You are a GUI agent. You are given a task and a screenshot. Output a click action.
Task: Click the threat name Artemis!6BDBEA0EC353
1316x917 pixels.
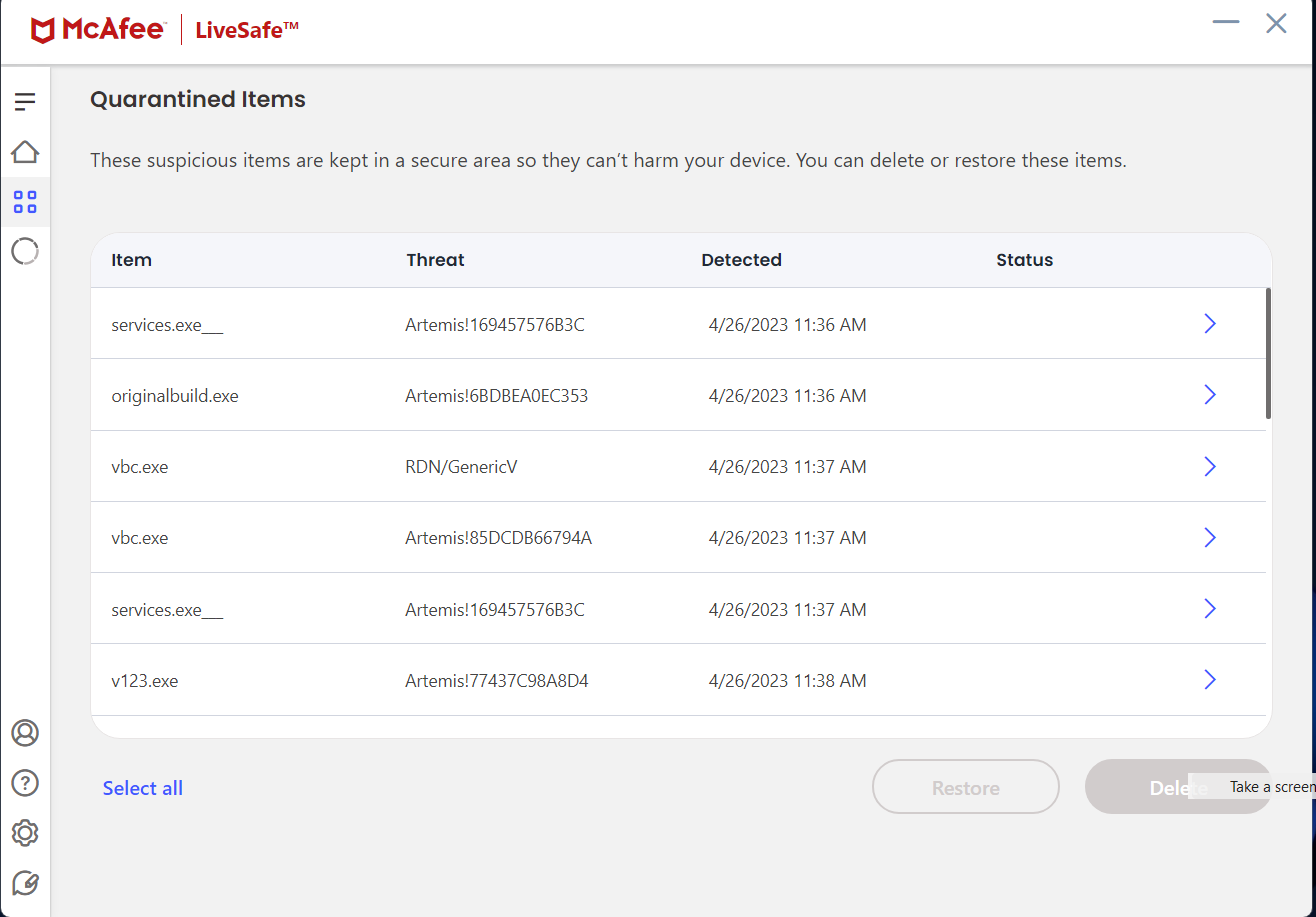point(496,396)
